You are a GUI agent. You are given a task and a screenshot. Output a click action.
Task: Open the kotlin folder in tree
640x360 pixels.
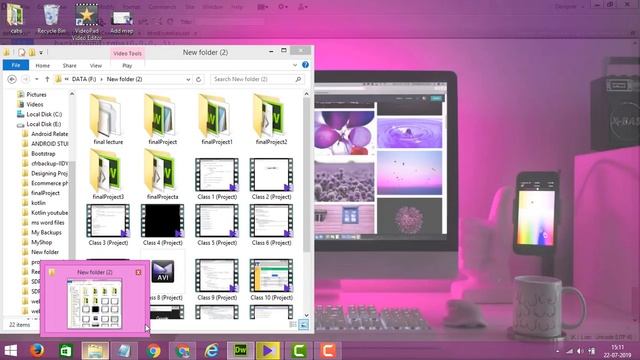(x=38, y=202)
